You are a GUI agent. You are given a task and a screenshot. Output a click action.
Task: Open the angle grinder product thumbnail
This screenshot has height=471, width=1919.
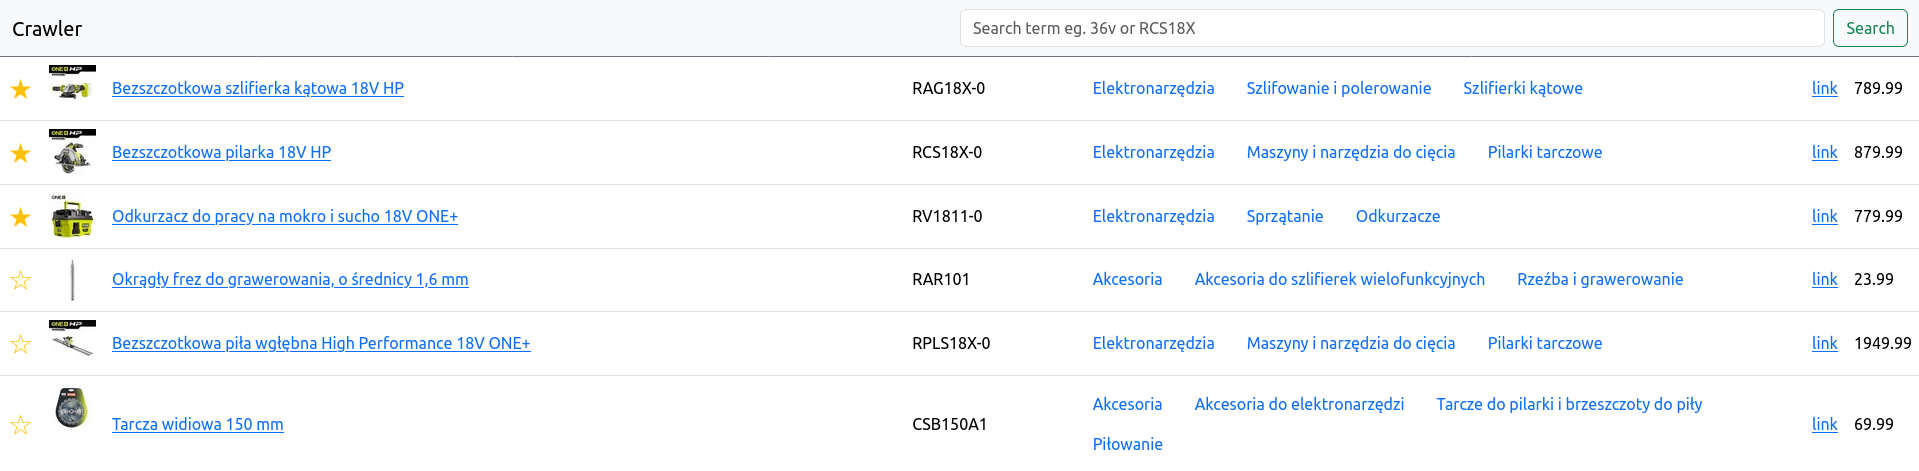(72, 85)
